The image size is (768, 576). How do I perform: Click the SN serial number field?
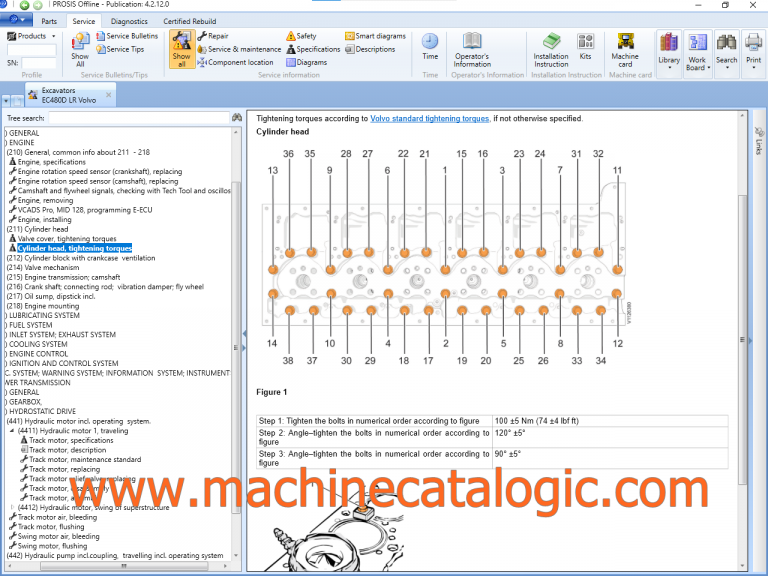click(x=39, y=63)
